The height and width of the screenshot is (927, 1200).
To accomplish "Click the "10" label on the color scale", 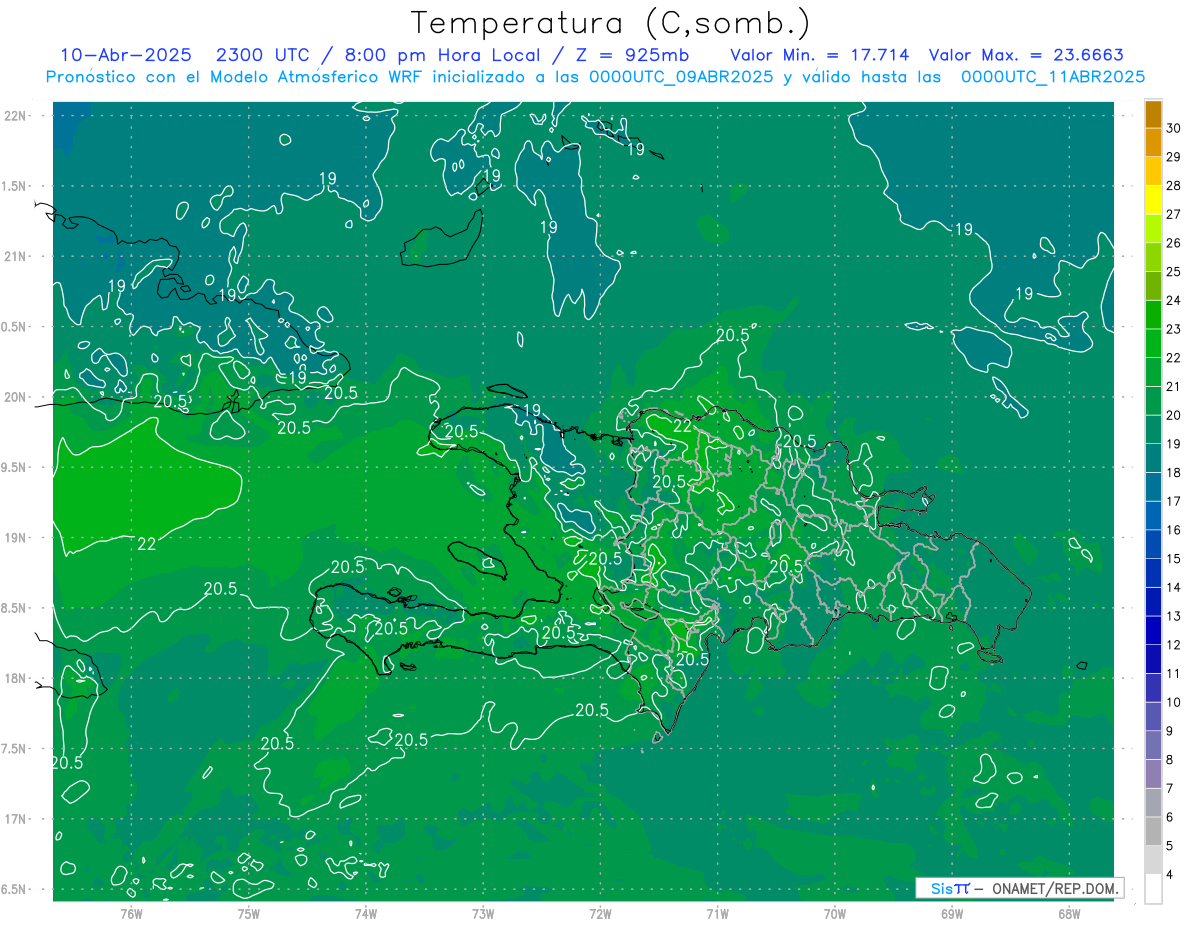I will (1174, 702).
